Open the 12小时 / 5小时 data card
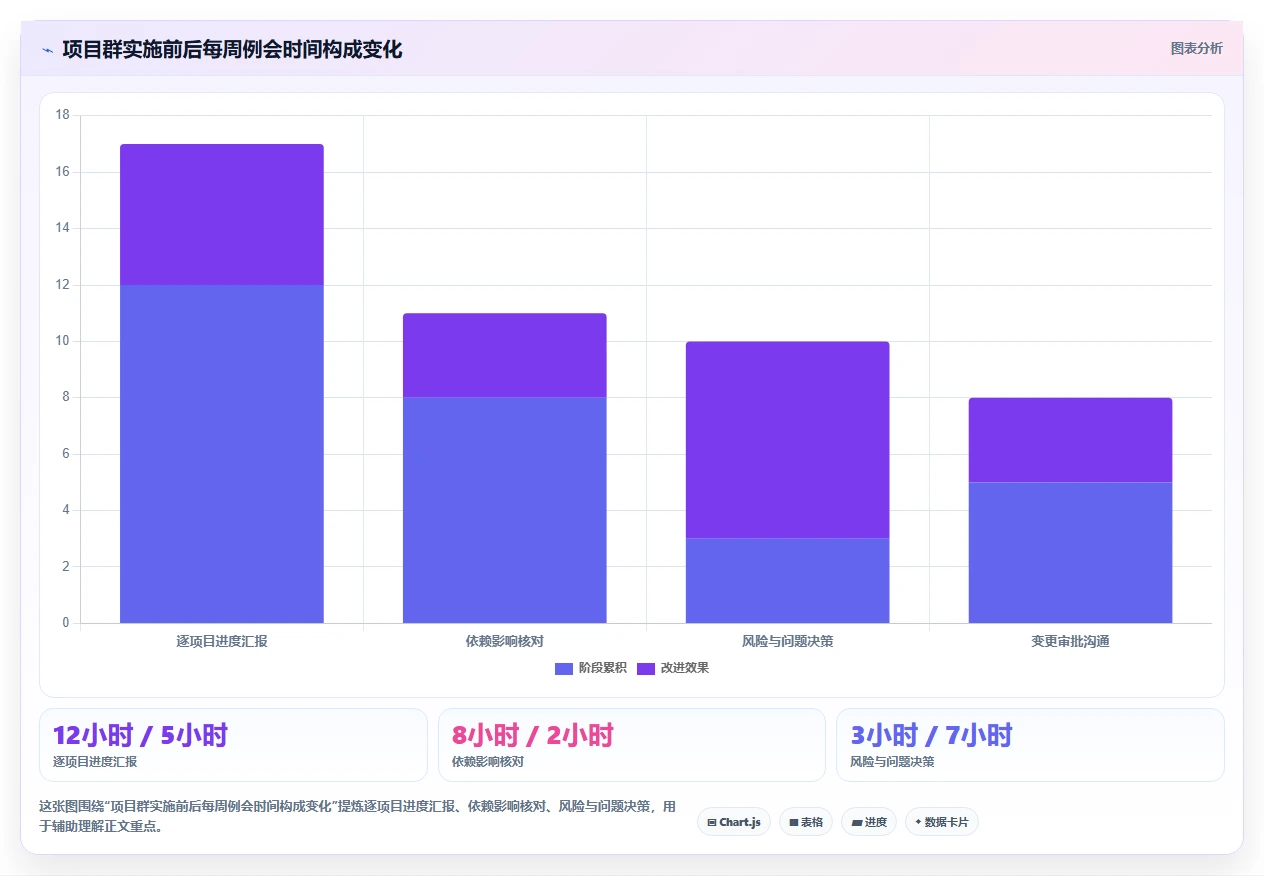Viewport: 1264px width, 876px height. click(233, 745)
